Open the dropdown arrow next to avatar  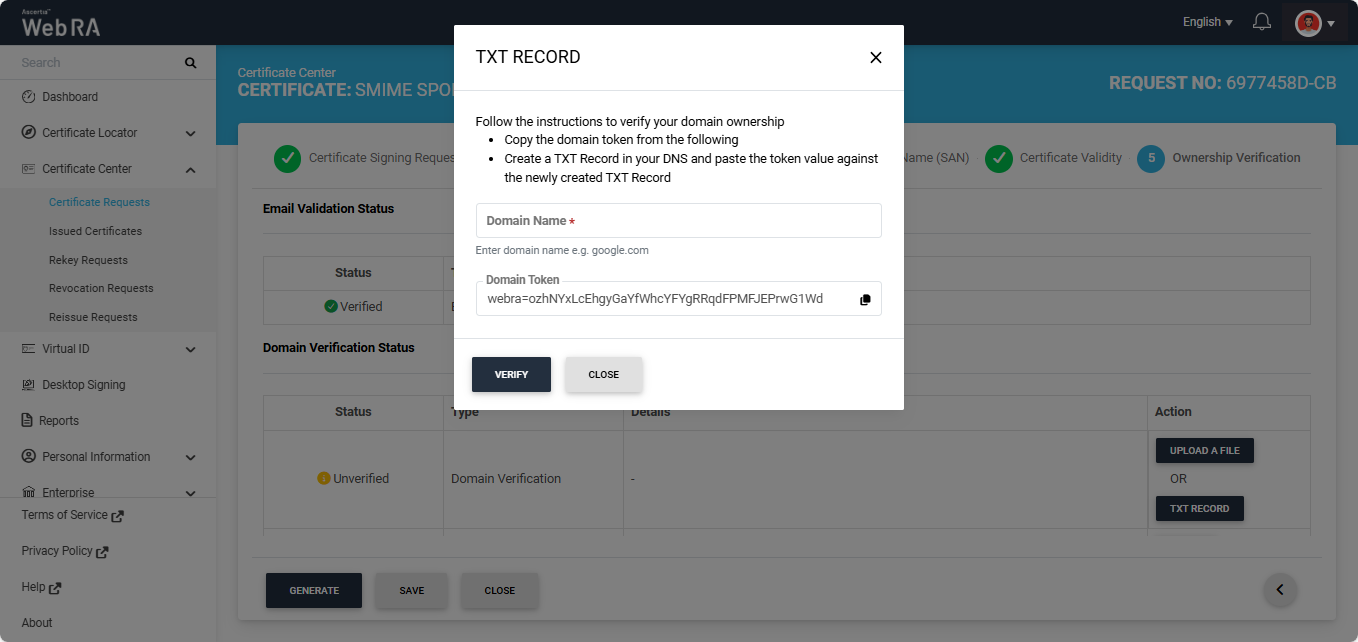point(1331,23)
